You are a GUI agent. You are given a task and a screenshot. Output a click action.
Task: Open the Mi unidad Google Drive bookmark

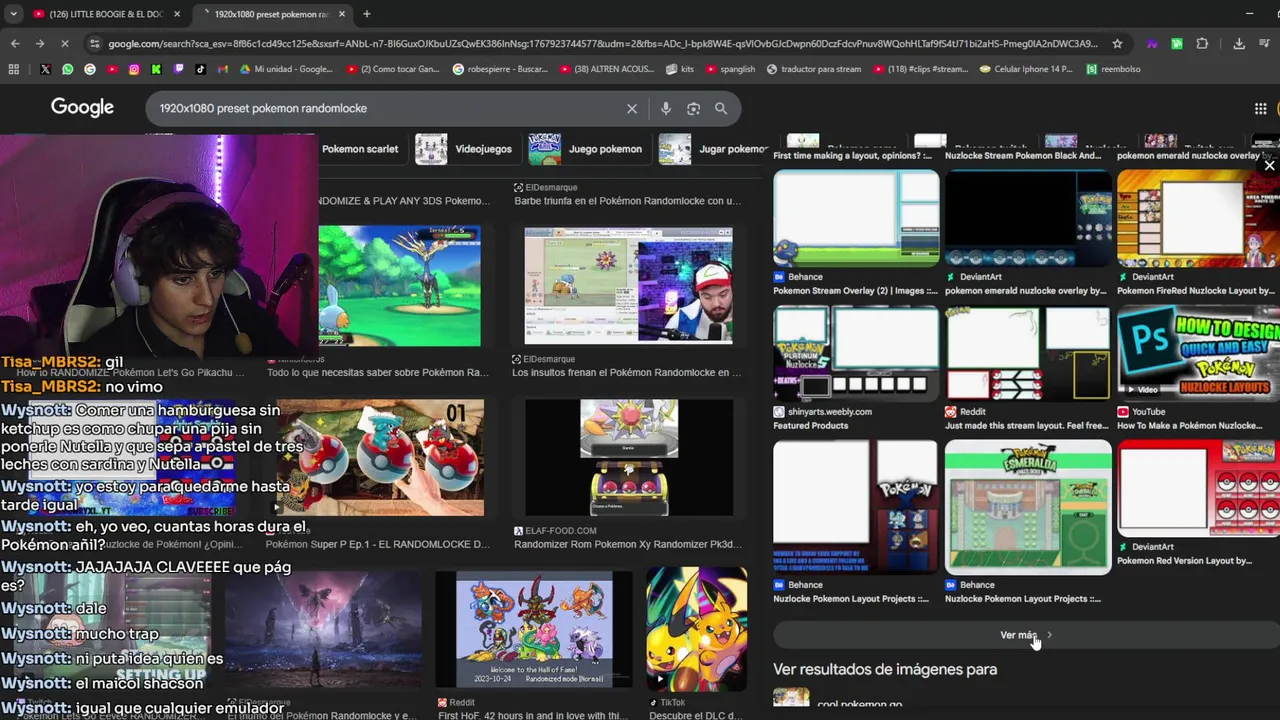pyautogui.click(x=287, y=69)
